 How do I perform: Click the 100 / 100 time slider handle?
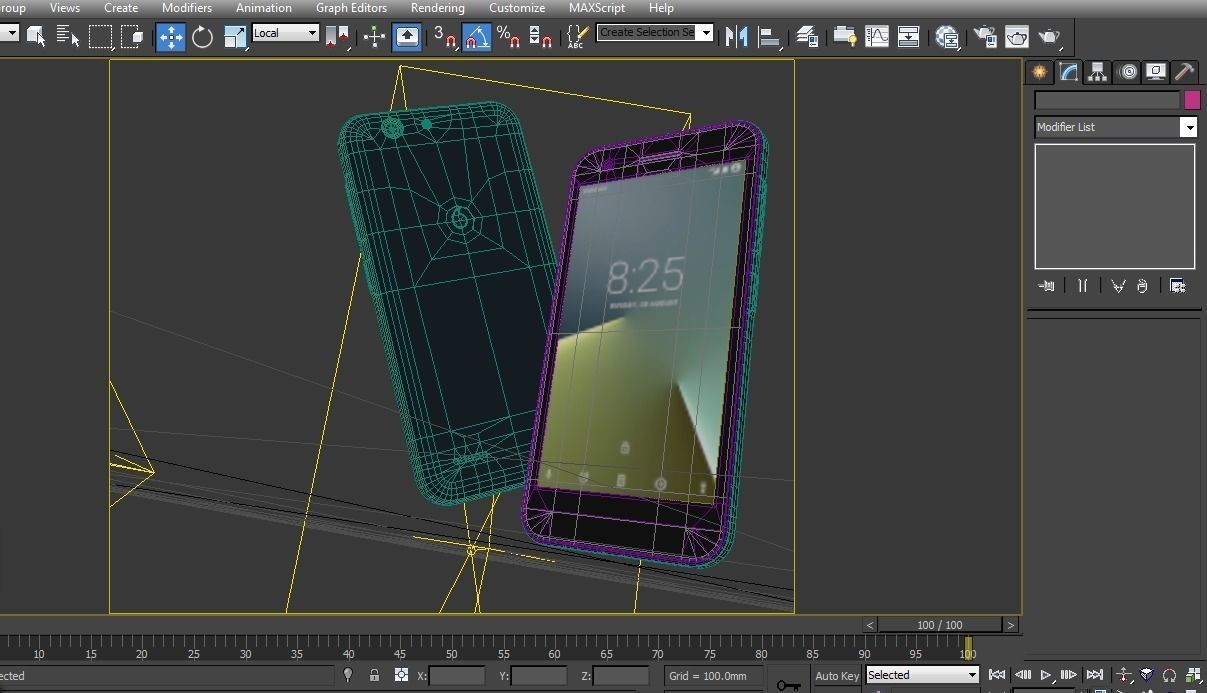coord(940,625)
